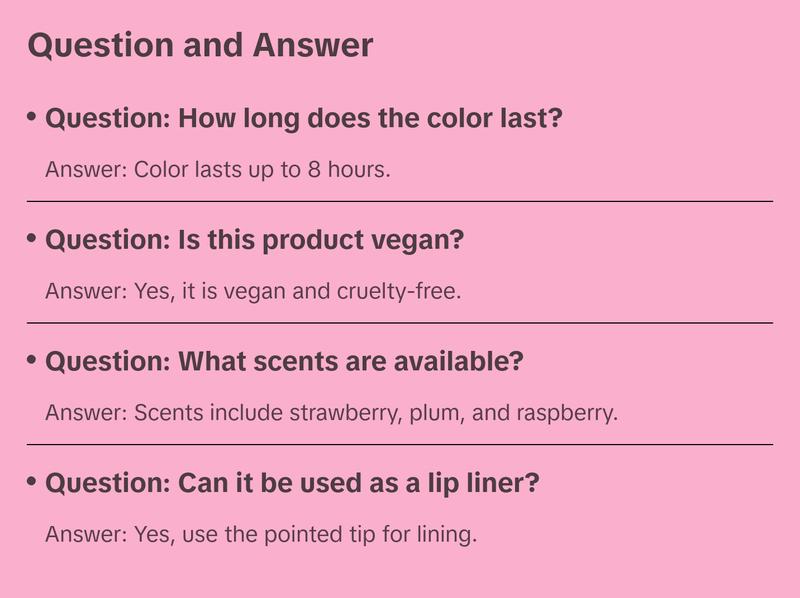Click the answer "Color lasts up to 8 hours"
Screen dimensions: 800x598
217,169
